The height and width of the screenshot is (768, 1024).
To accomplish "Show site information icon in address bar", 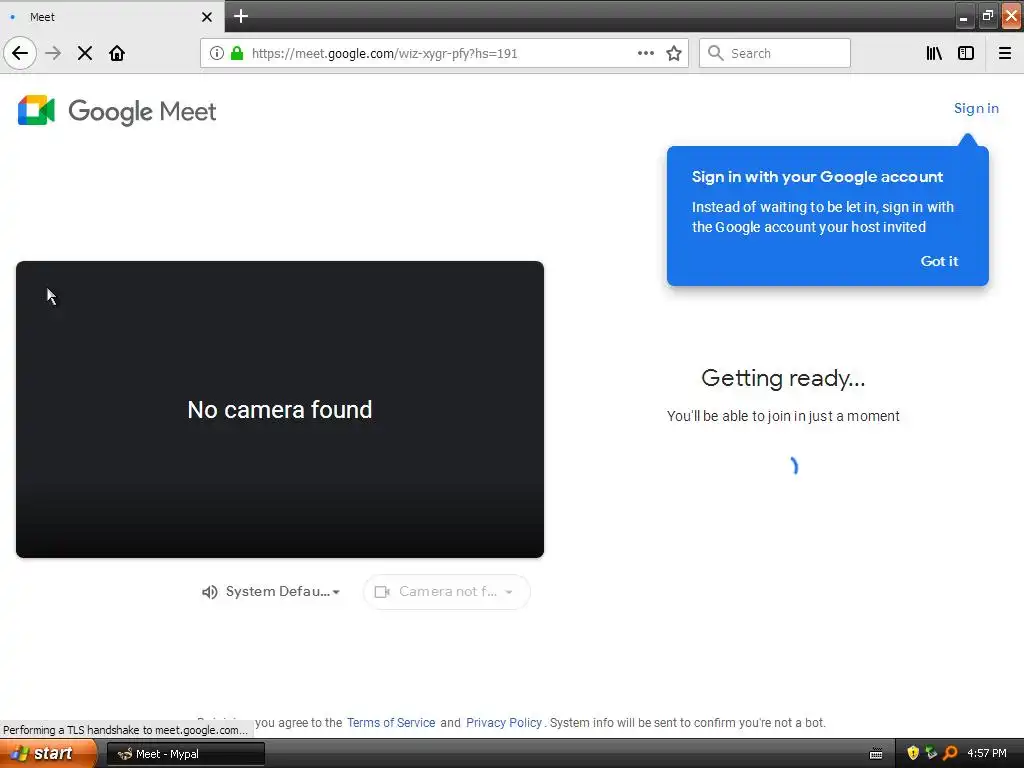I will [216, 53].
